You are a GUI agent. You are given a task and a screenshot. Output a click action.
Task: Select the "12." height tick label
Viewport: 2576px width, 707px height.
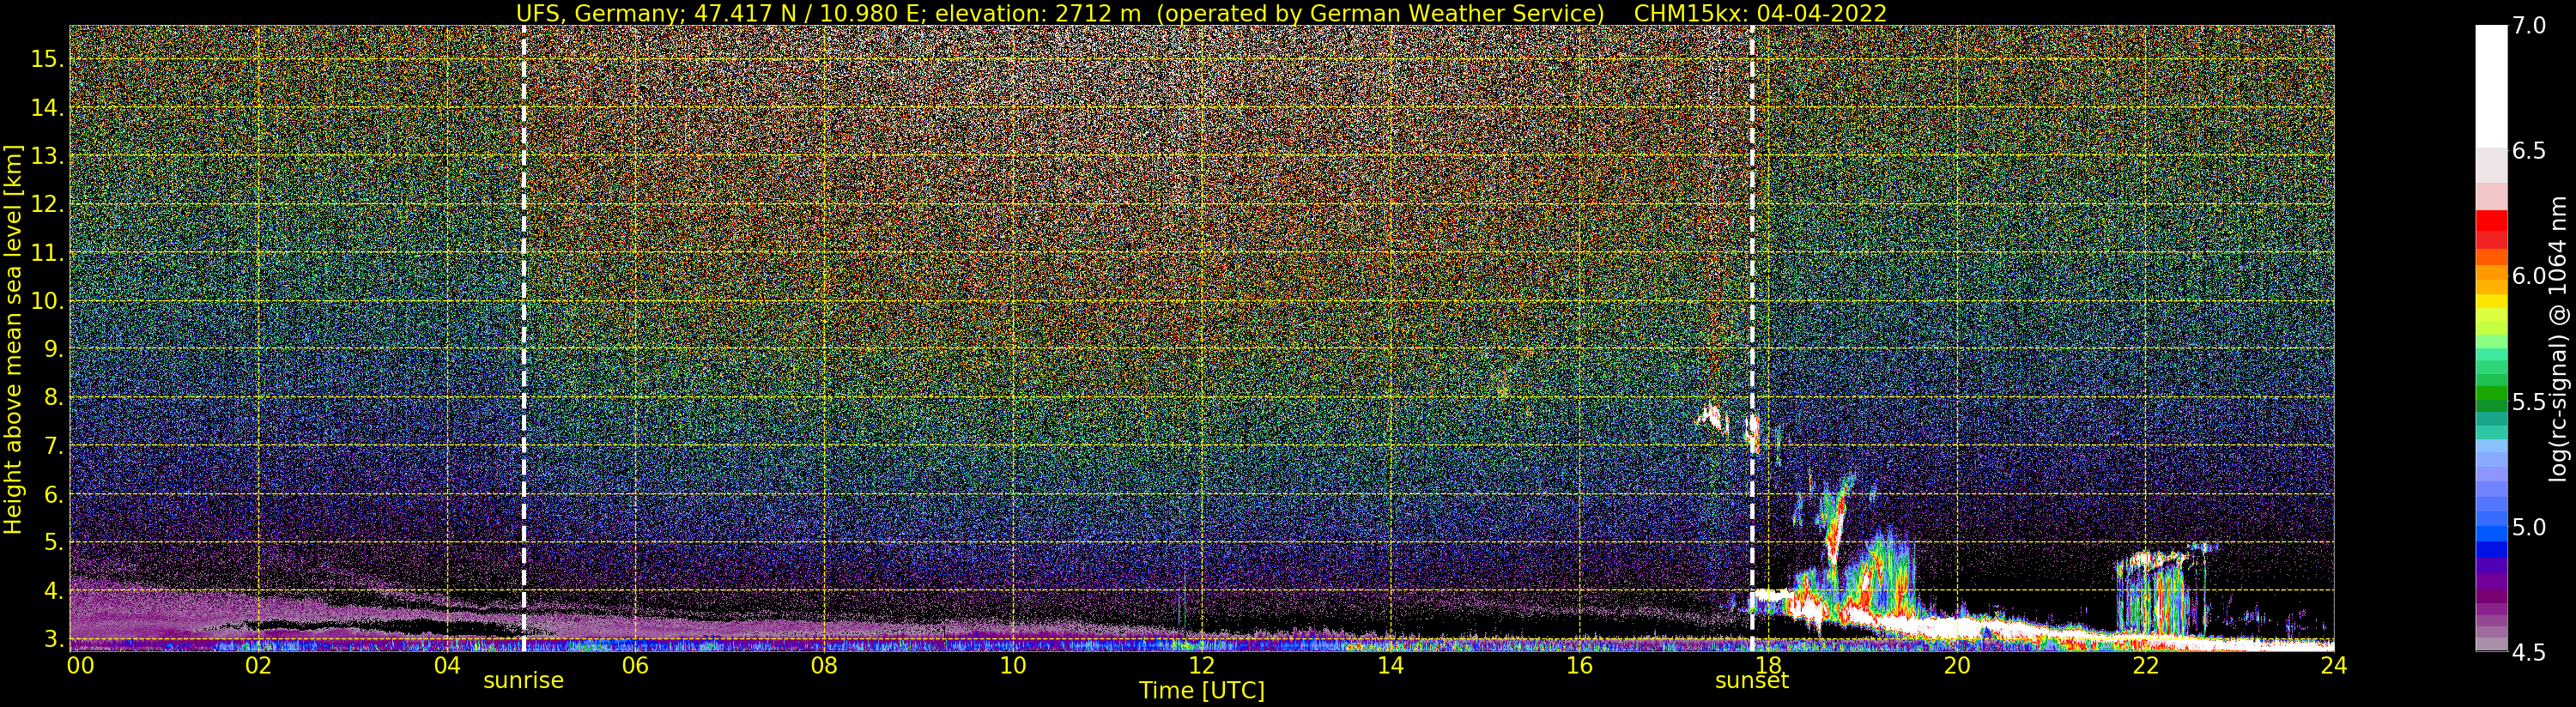47,205
